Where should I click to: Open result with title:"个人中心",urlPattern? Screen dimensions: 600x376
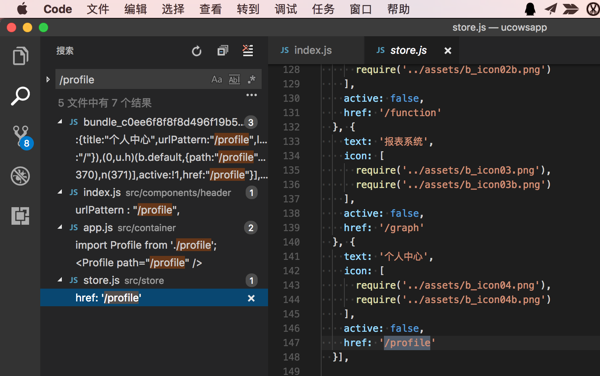click(x=171, y=140)
